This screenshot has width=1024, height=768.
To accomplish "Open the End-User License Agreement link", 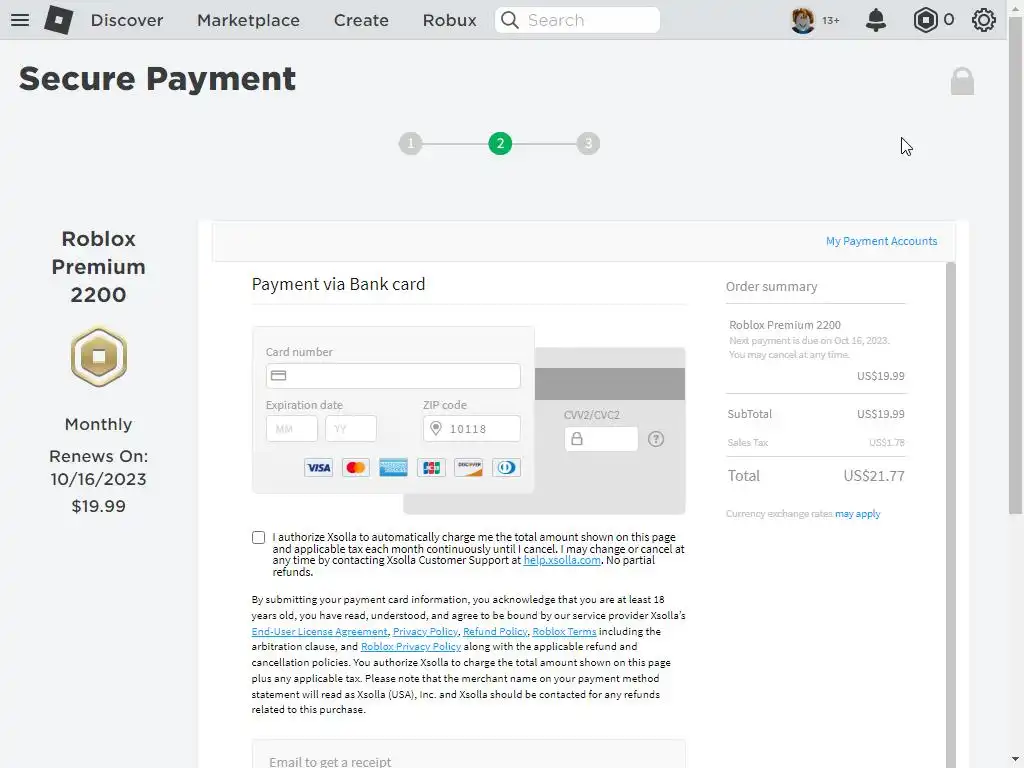I will point(319,632).
